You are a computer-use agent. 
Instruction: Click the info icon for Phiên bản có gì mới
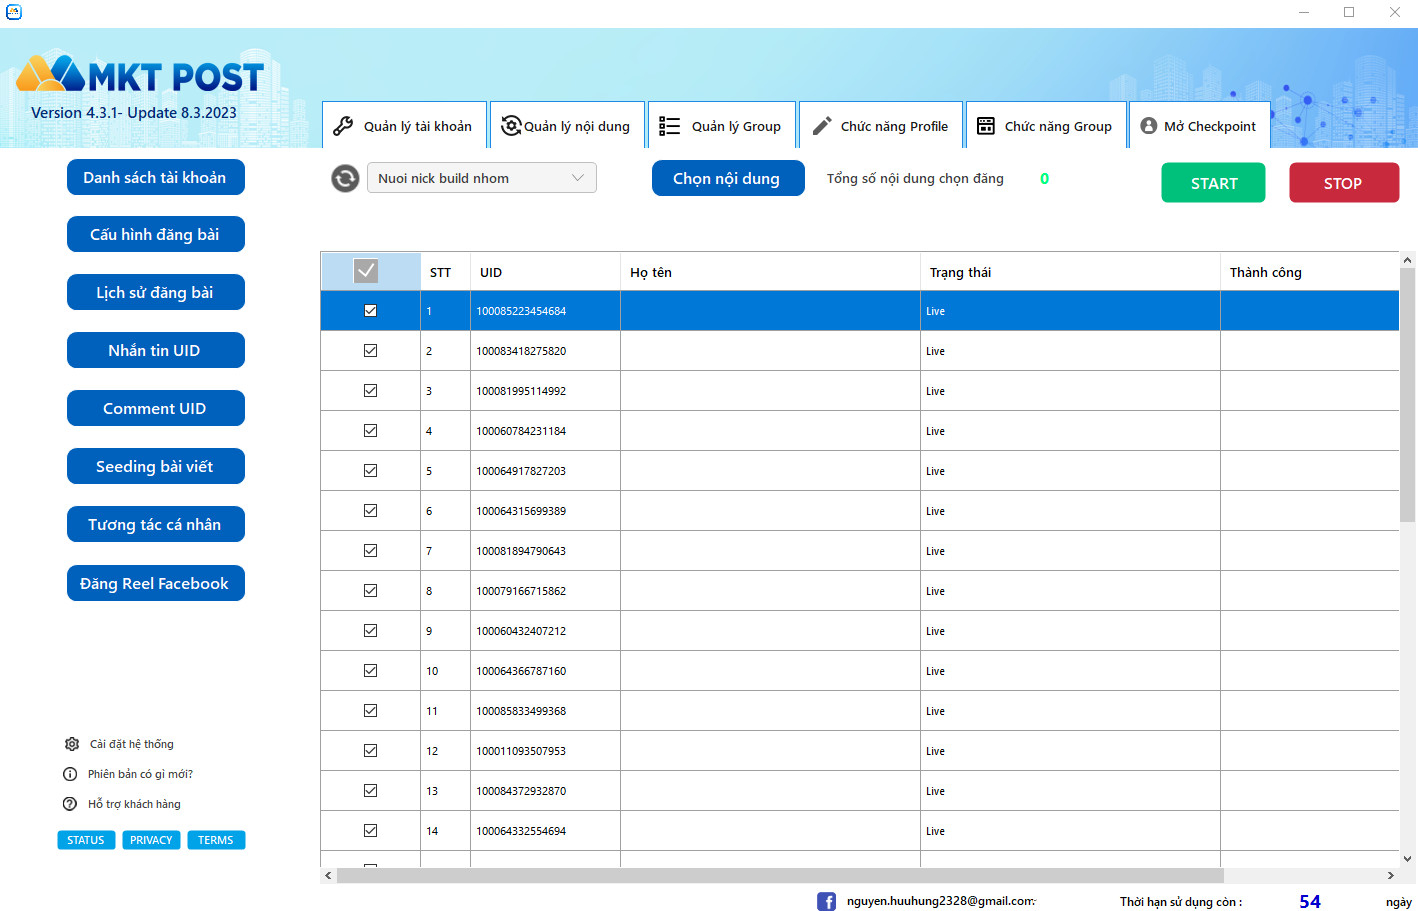[70, 774]
